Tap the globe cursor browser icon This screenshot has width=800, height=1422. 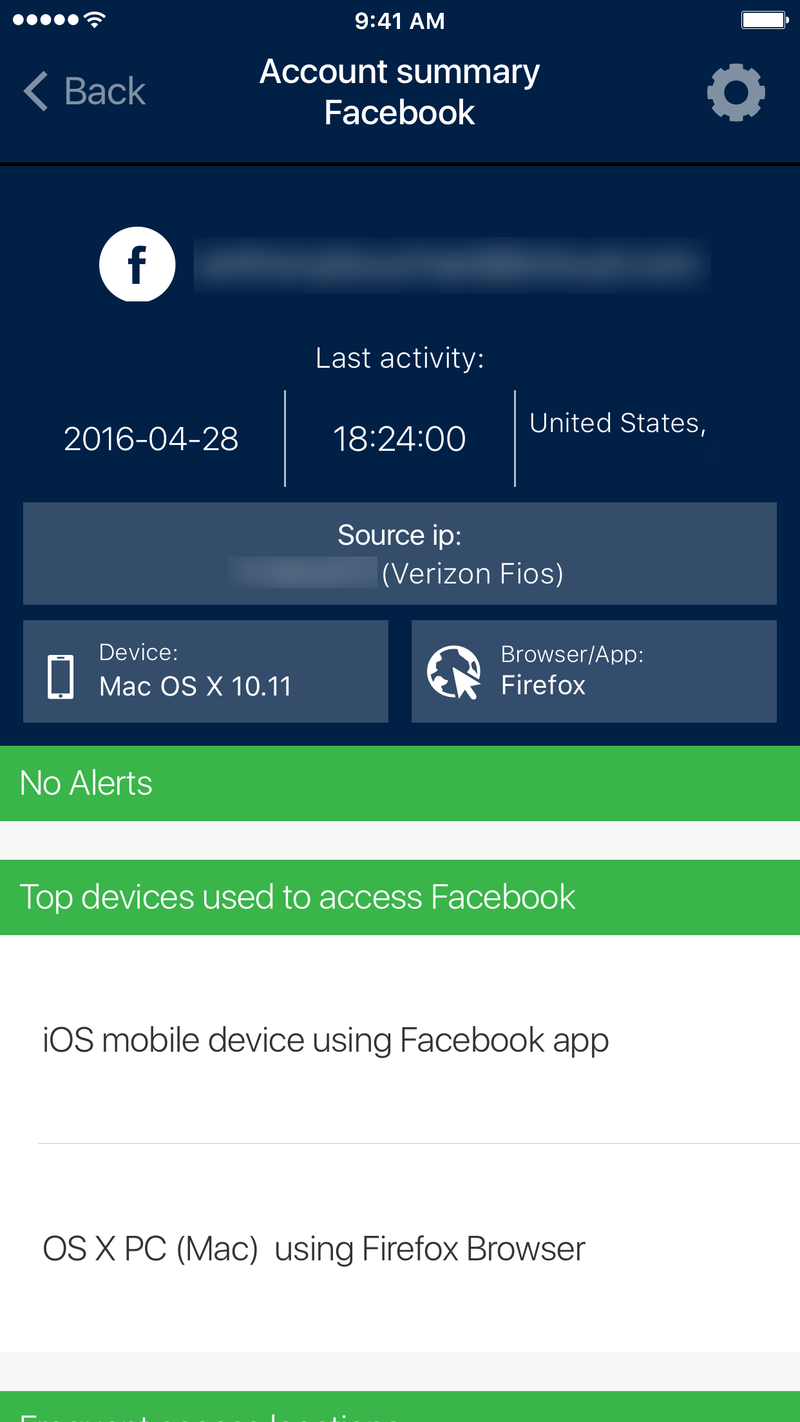(x=454, y=672)
